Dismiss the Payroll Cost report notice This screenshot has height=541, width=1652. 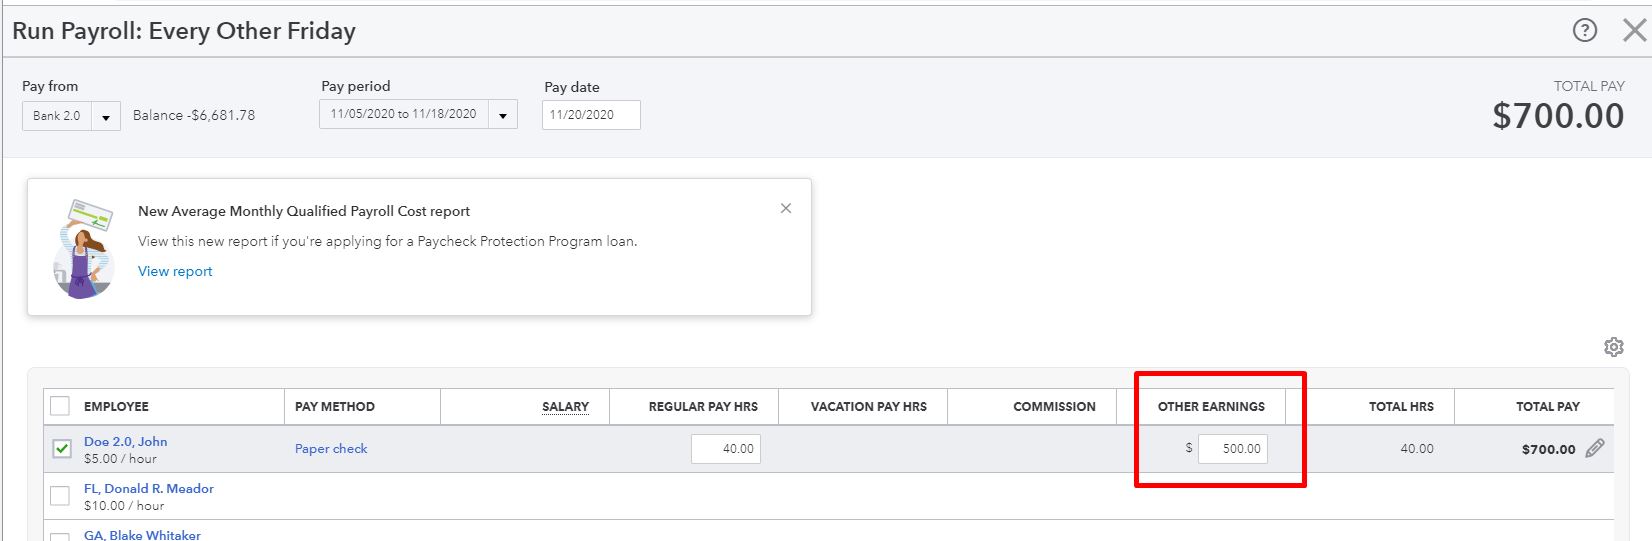click(786, 208)
